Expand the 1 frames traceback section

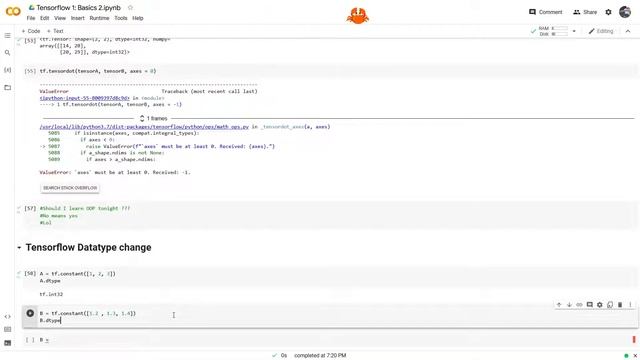[153, 118]
